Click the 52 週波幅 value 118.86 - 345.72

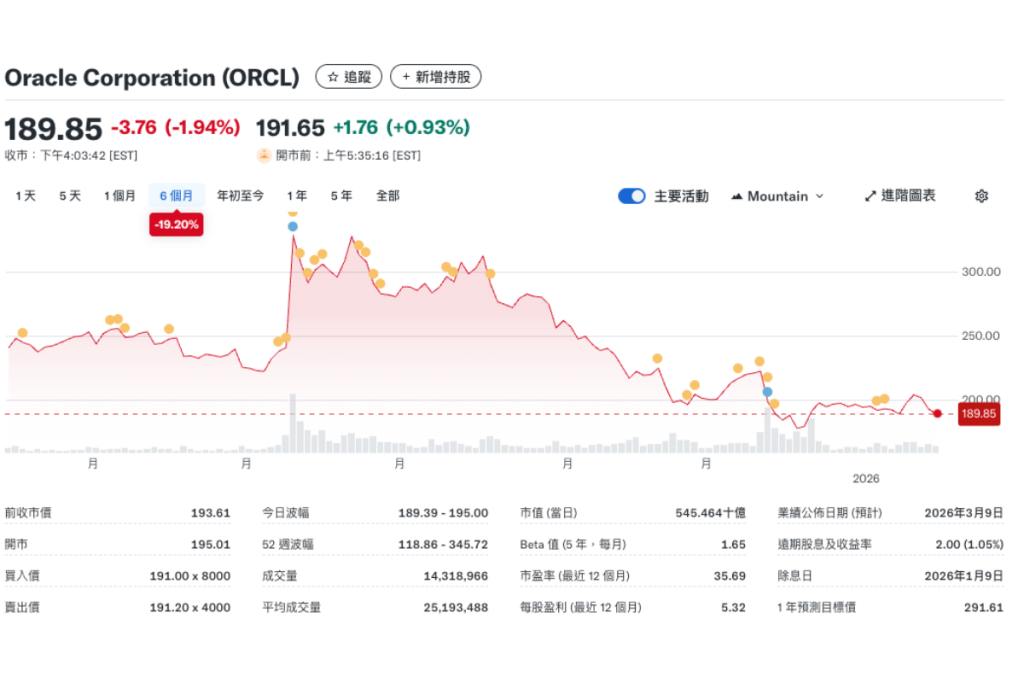443,545
